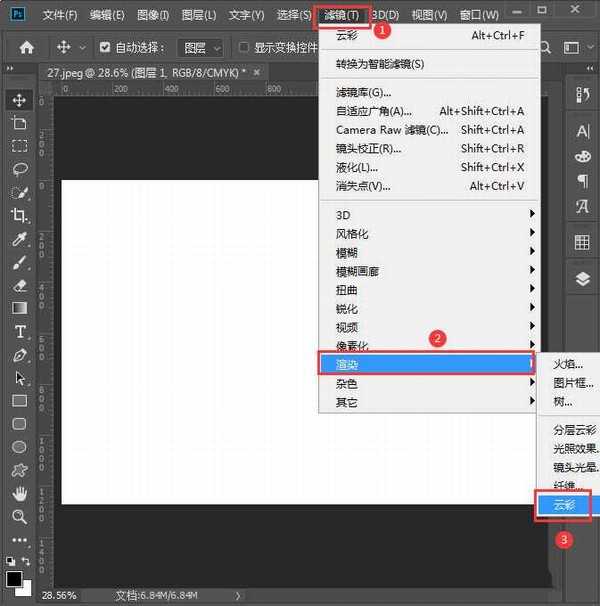Screen dimensions: 600x606
Task: Select the Horizontal Type tool
Action: (19, 332)
